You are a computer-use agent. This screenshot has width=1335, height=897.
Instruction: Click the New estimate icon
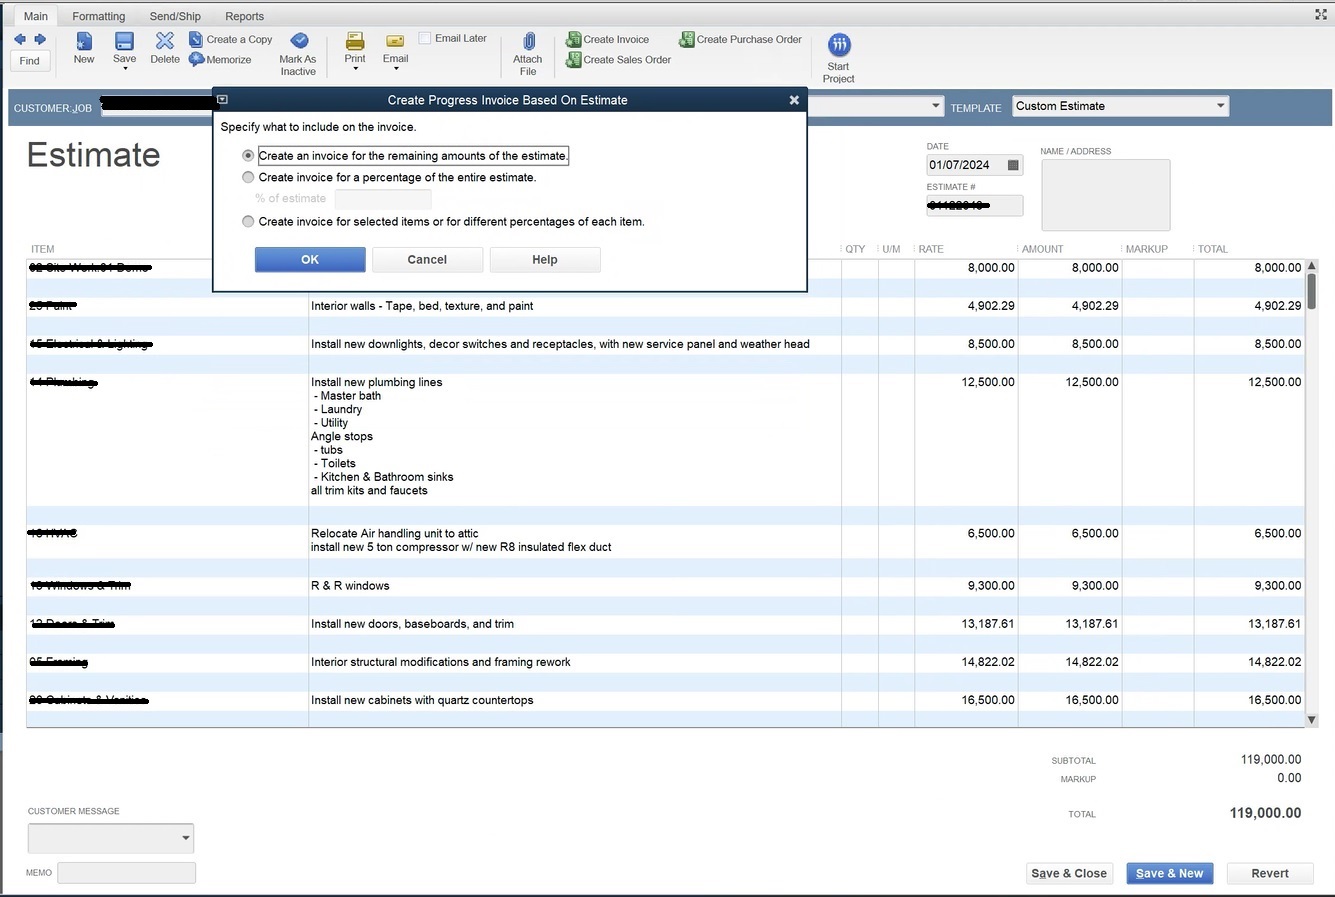click(84, 41)
